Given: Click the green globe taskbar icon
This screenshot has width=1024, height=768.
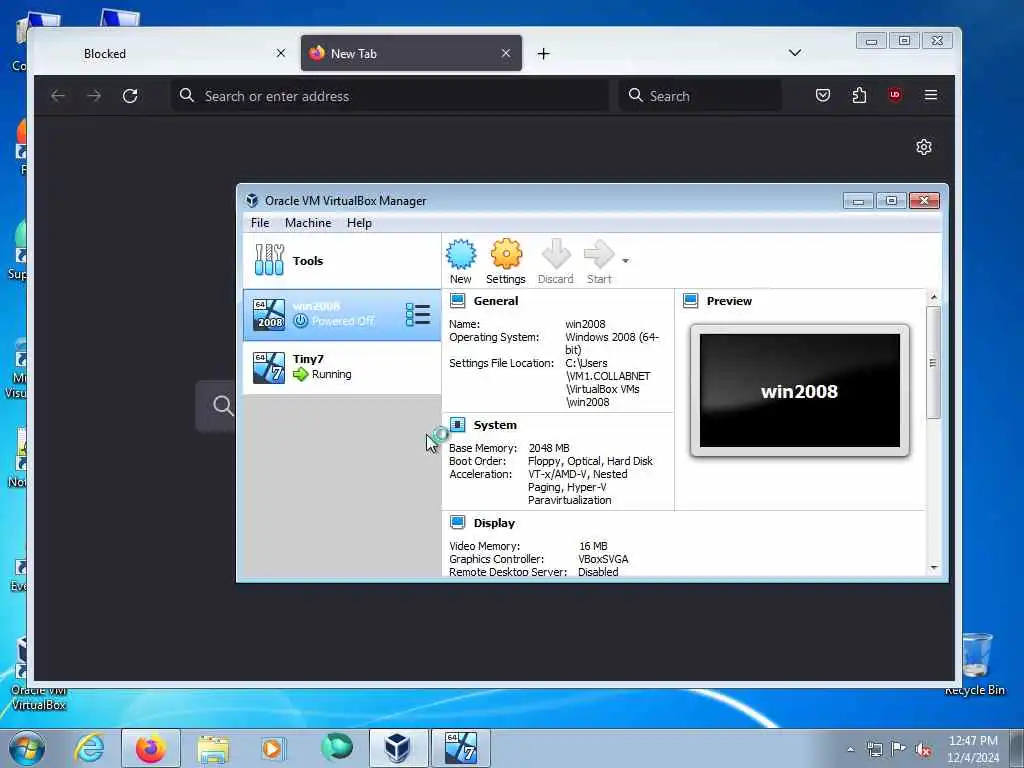Looking at the screenshot, I should coord(336,747).
